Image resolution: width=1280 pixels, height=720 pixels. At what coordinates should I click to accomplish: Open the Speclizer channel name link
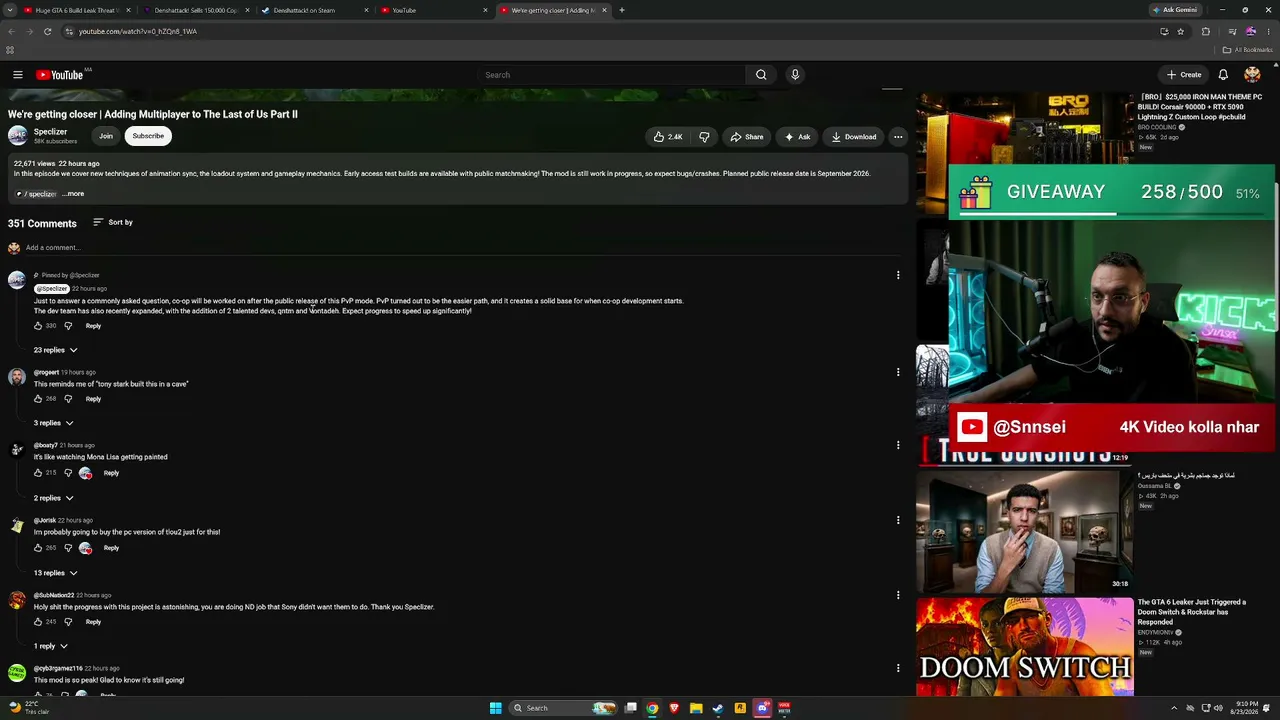tap(51, 132)
